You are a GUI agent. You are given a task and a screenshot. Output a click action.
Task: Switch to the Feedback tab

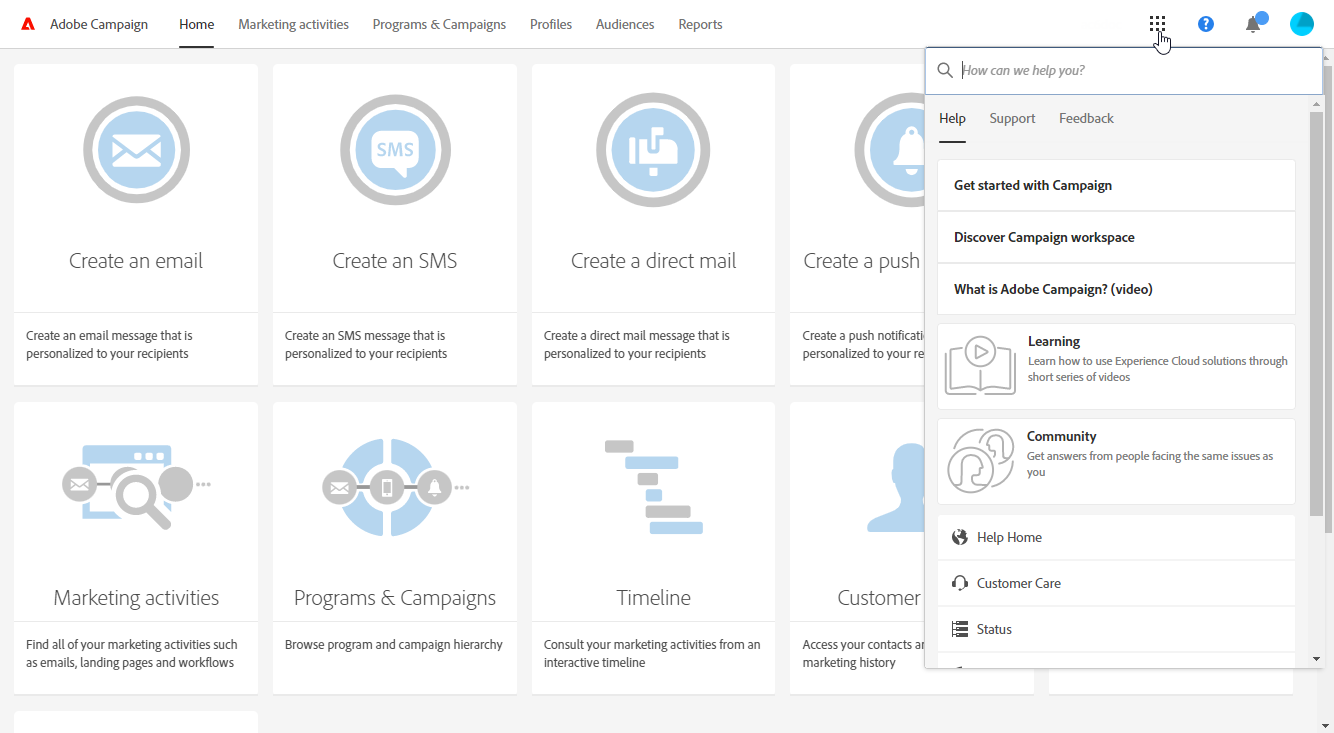(1086, 118)
